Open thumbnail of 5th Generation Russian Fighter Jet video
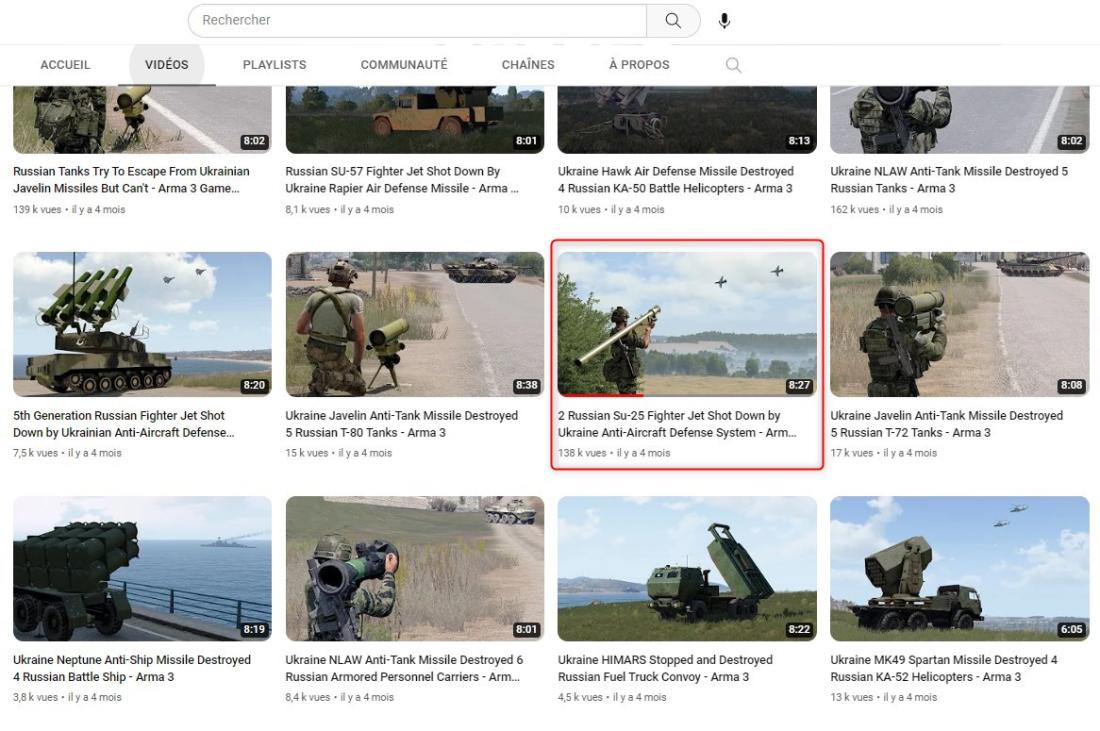This screenshot has height=731, width=1100. [142, 324]
